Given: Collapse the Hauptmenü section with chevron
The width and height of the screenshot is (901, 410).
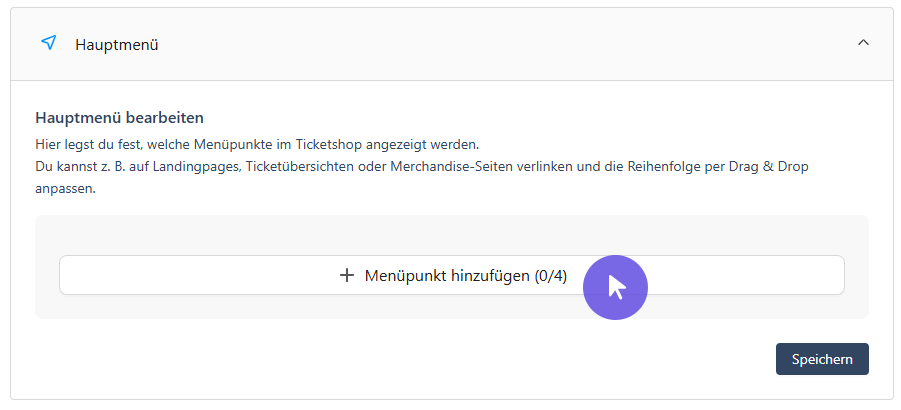Looking at the screenshot, I should pyautogui.click(x=863, y=42).
